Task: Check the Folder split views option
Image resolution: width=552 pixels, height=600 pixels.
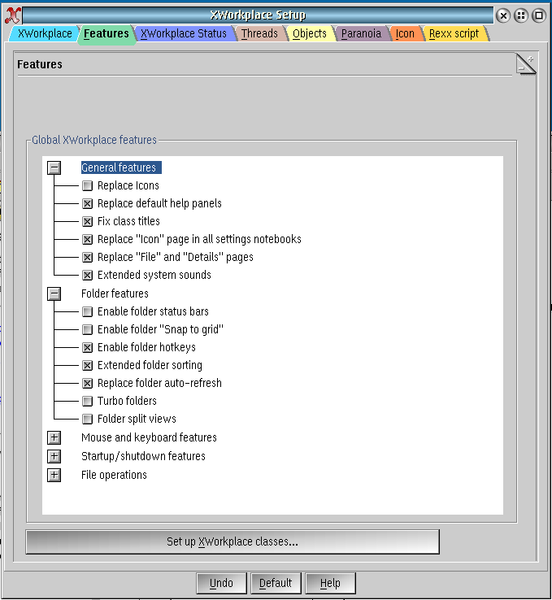Action: tap(87, 419)
